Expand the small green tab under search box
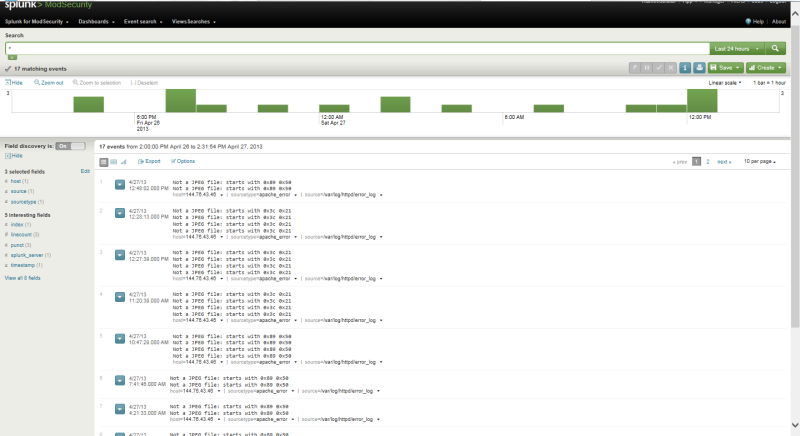 click(x=12, y=57)
